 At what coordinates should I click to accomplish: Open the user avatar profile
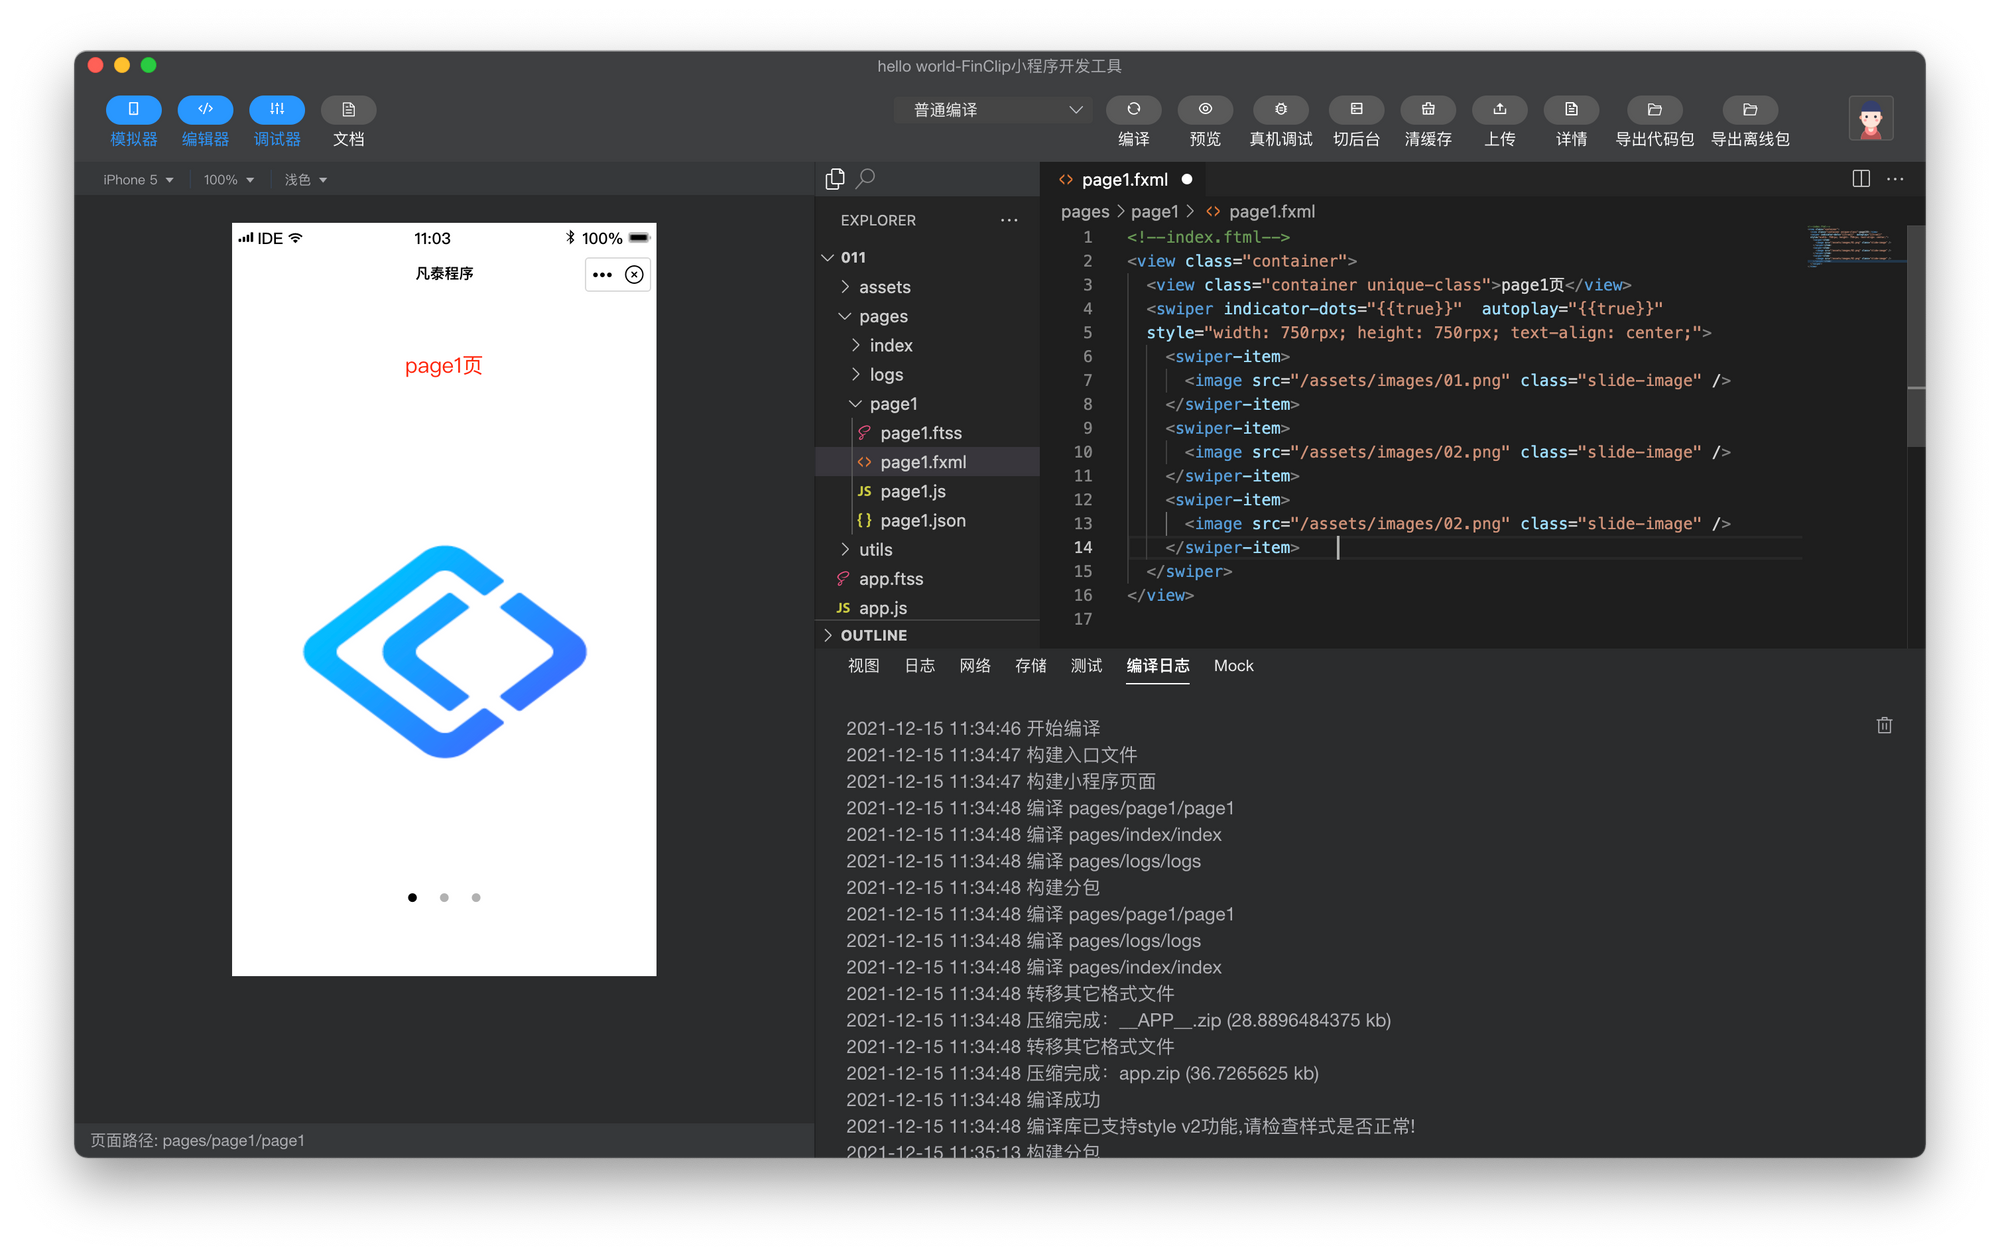[1870, 119]
